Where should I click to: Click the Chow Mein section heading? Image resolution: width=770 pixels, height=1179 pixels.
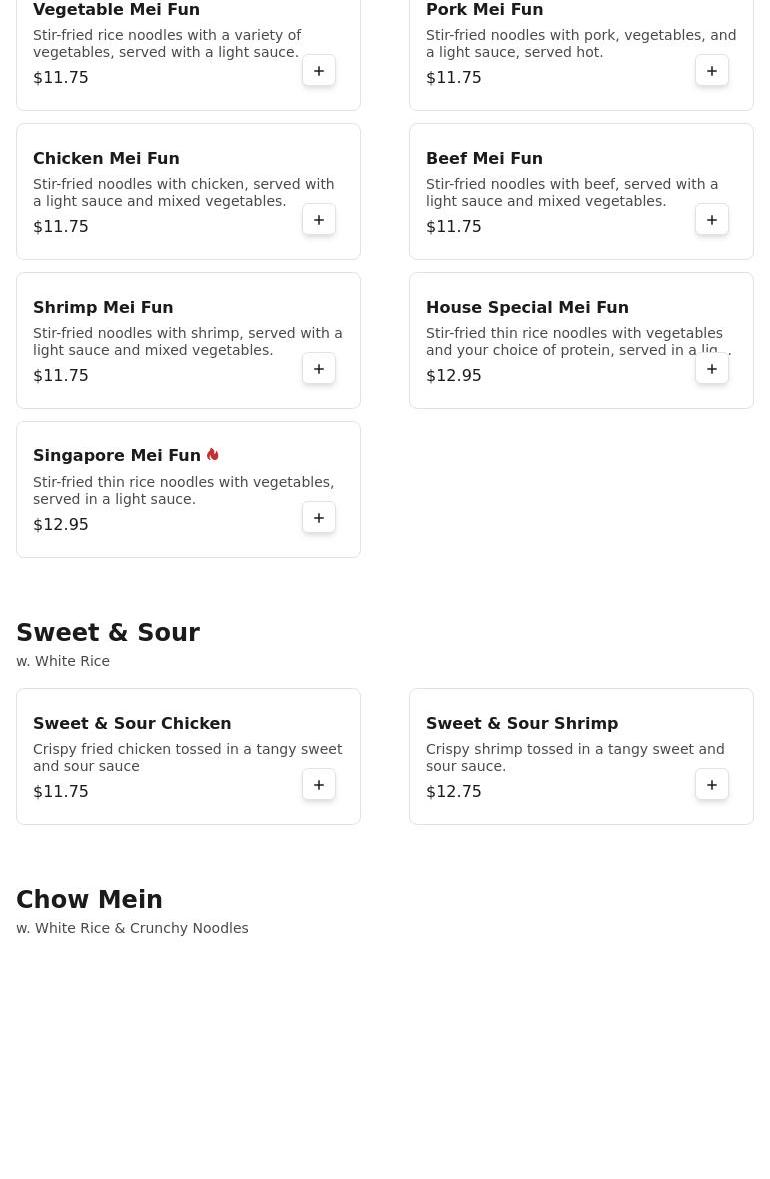pos(89,900)
